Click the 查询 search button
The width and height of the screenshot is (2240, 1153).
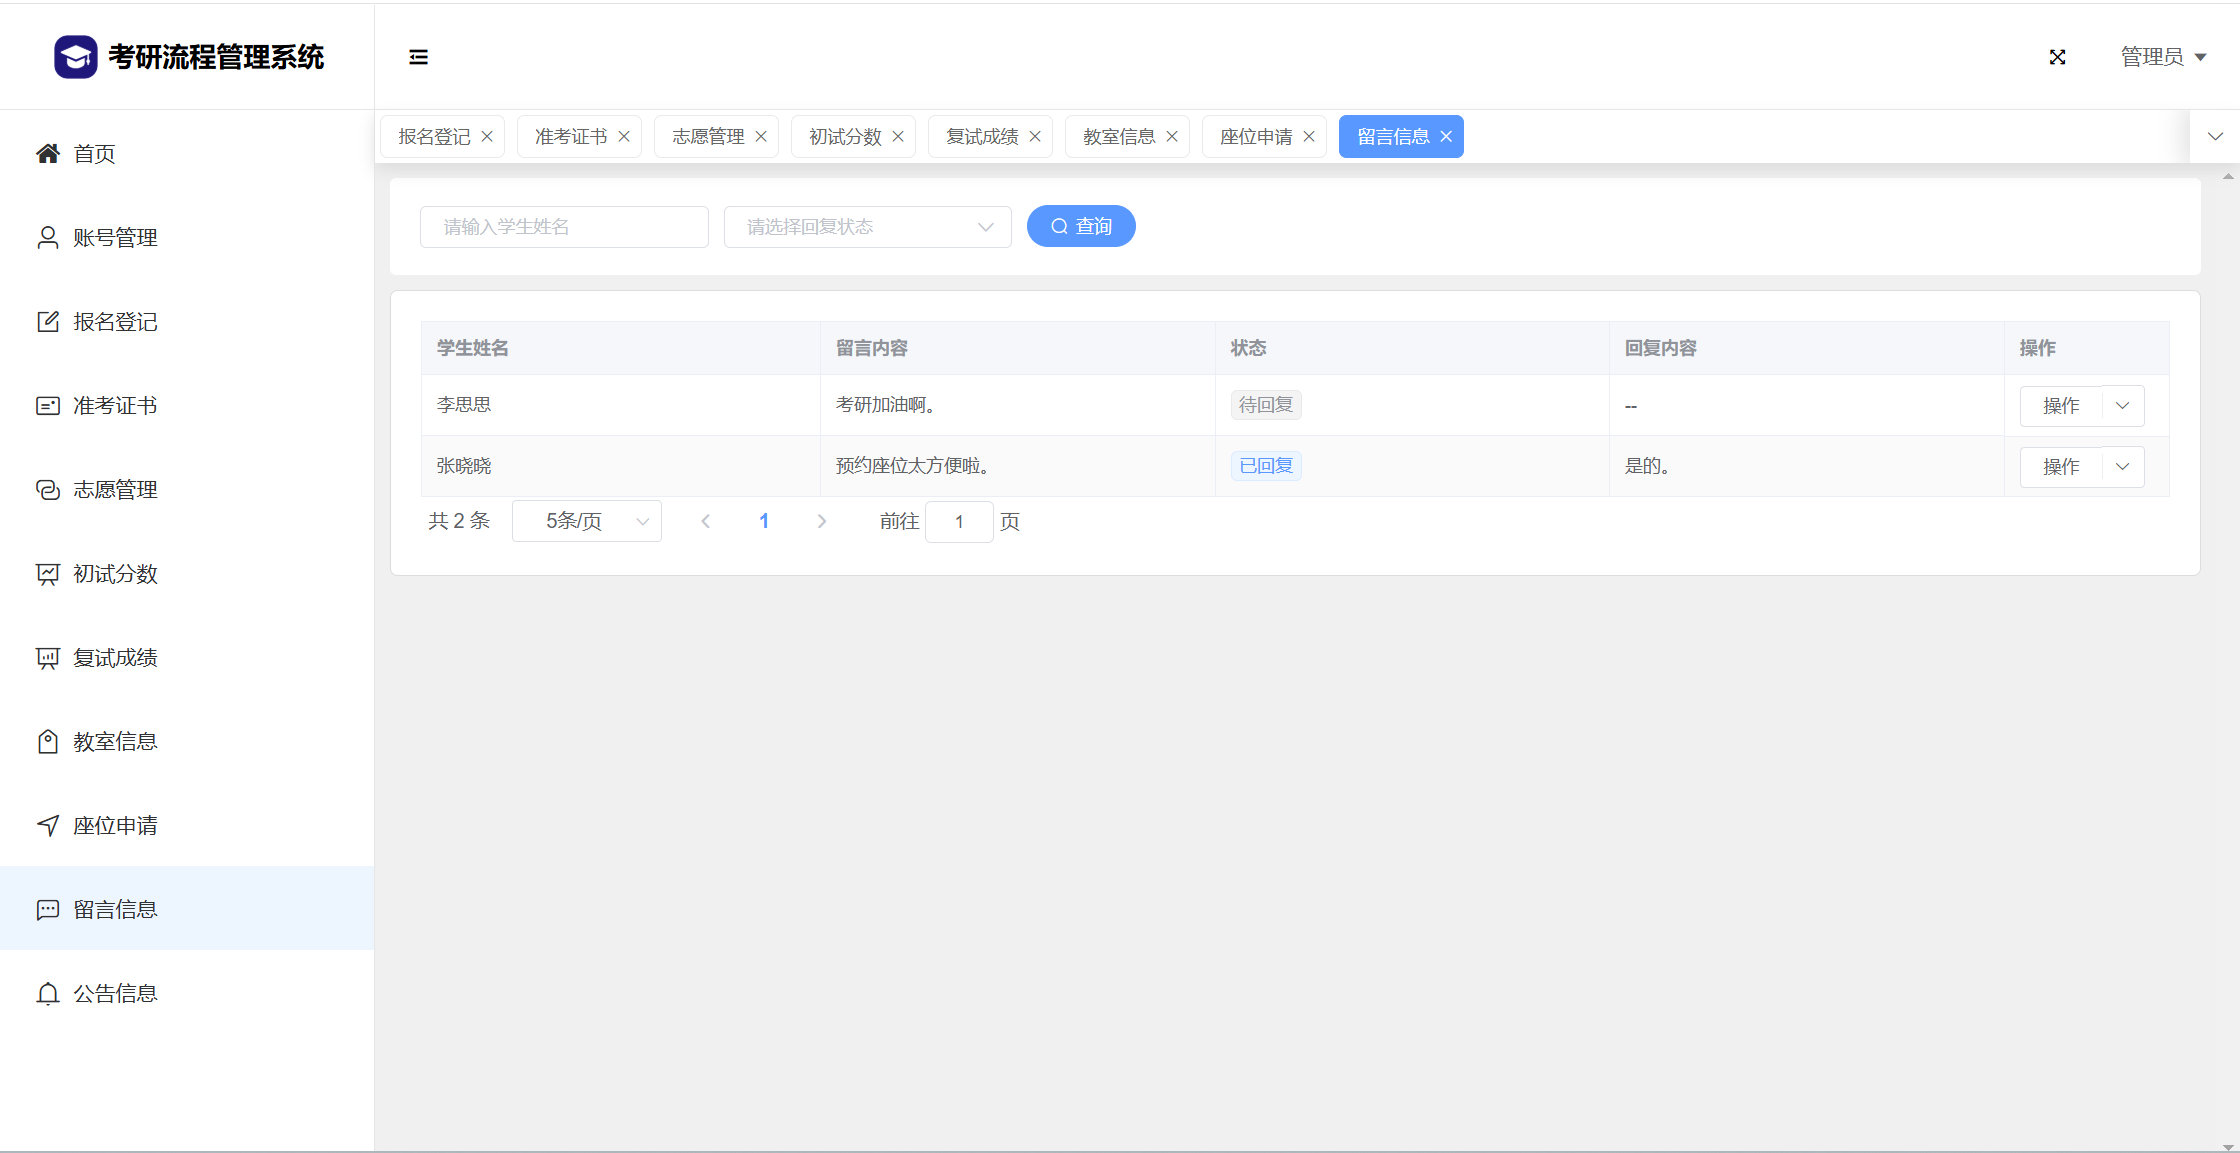click(x=1081, y=226)
